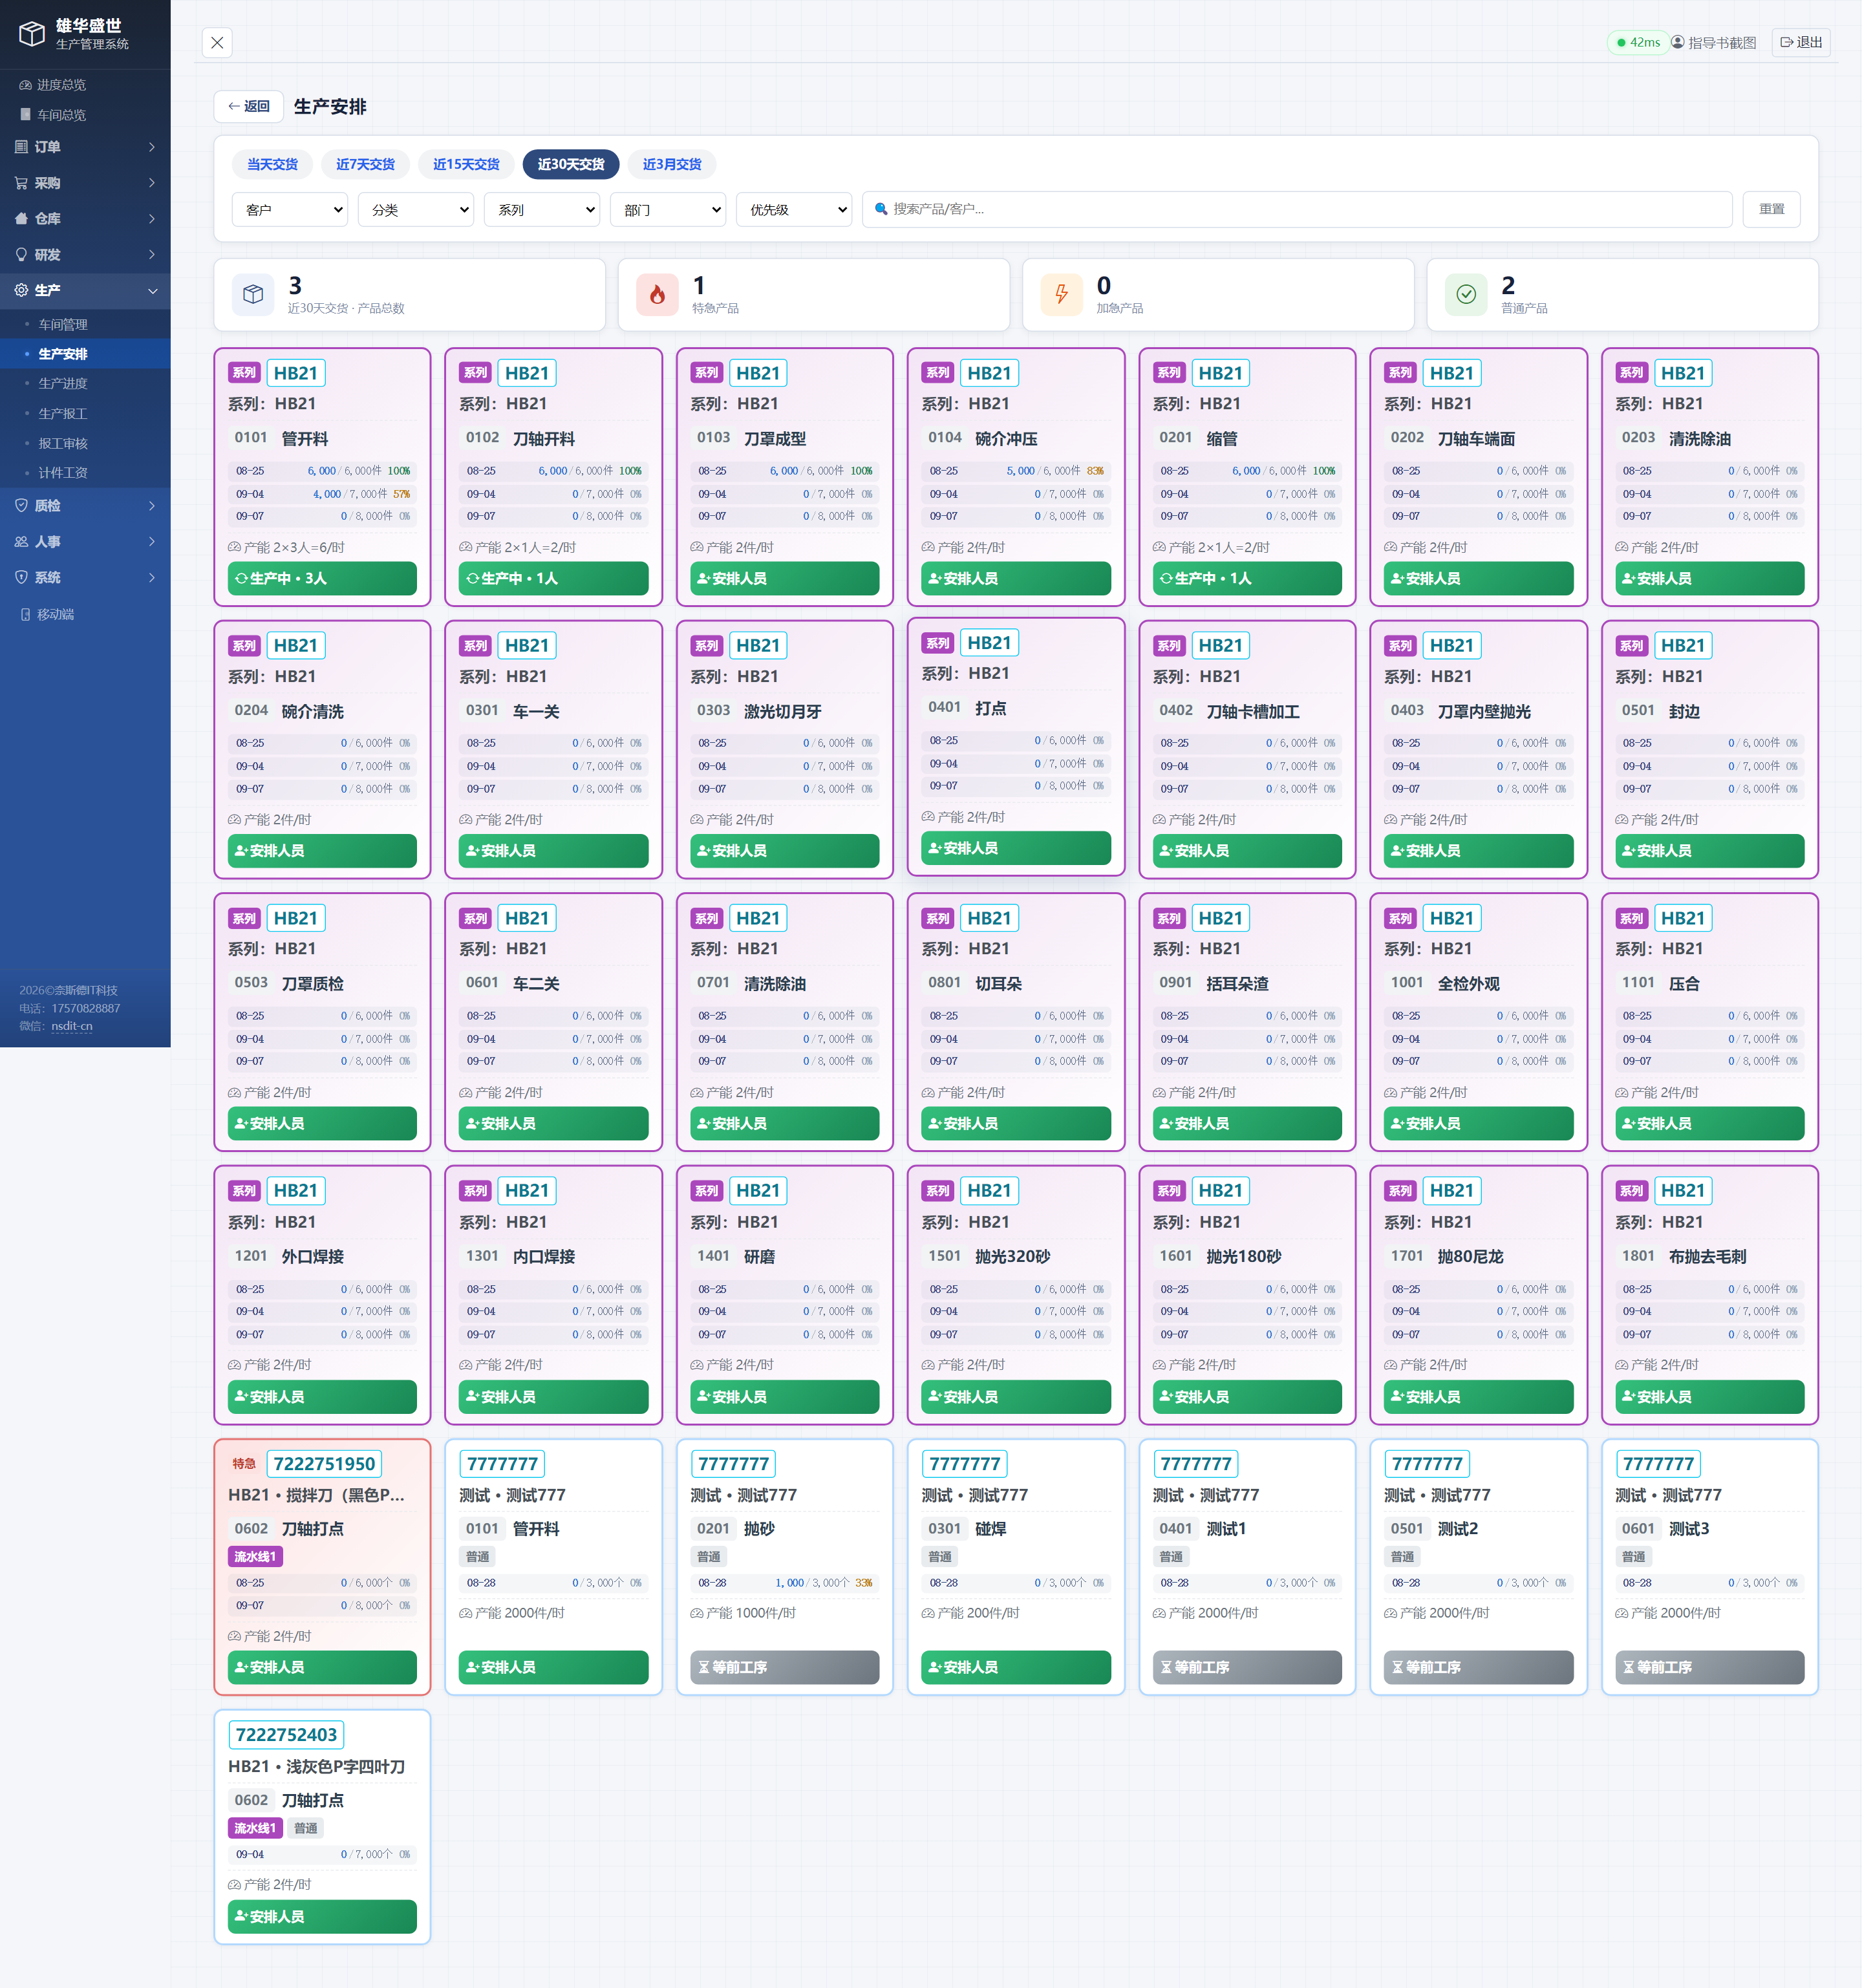Click the 指导书截图 user icon

coord(1678,42)
